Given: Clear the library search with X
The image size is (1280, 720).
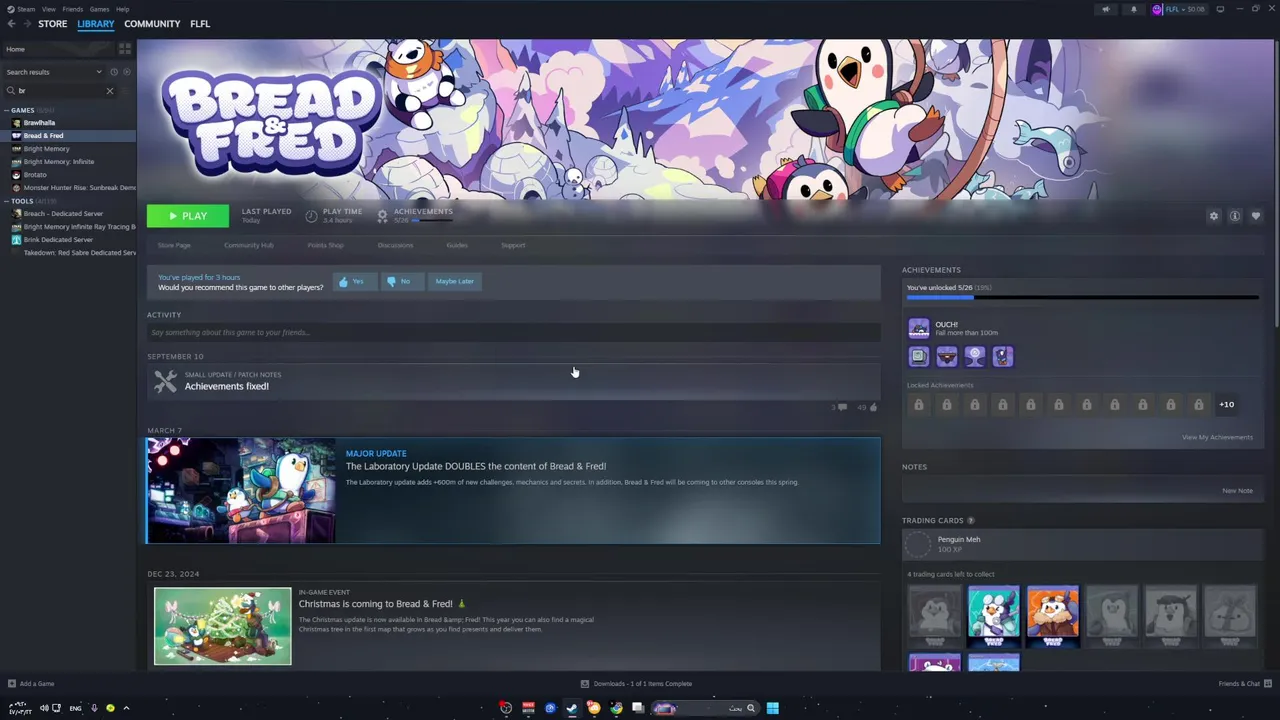Looking at the screenshot, I should tap(110, 91).
